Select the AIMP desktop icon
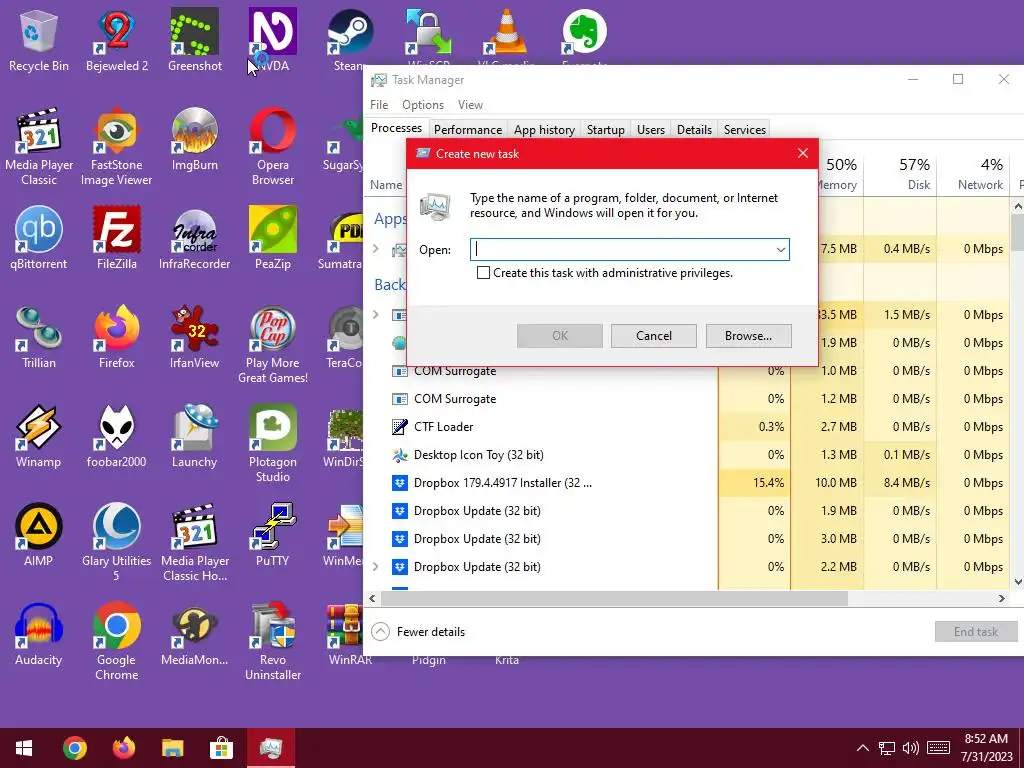 tap(39, 535)
